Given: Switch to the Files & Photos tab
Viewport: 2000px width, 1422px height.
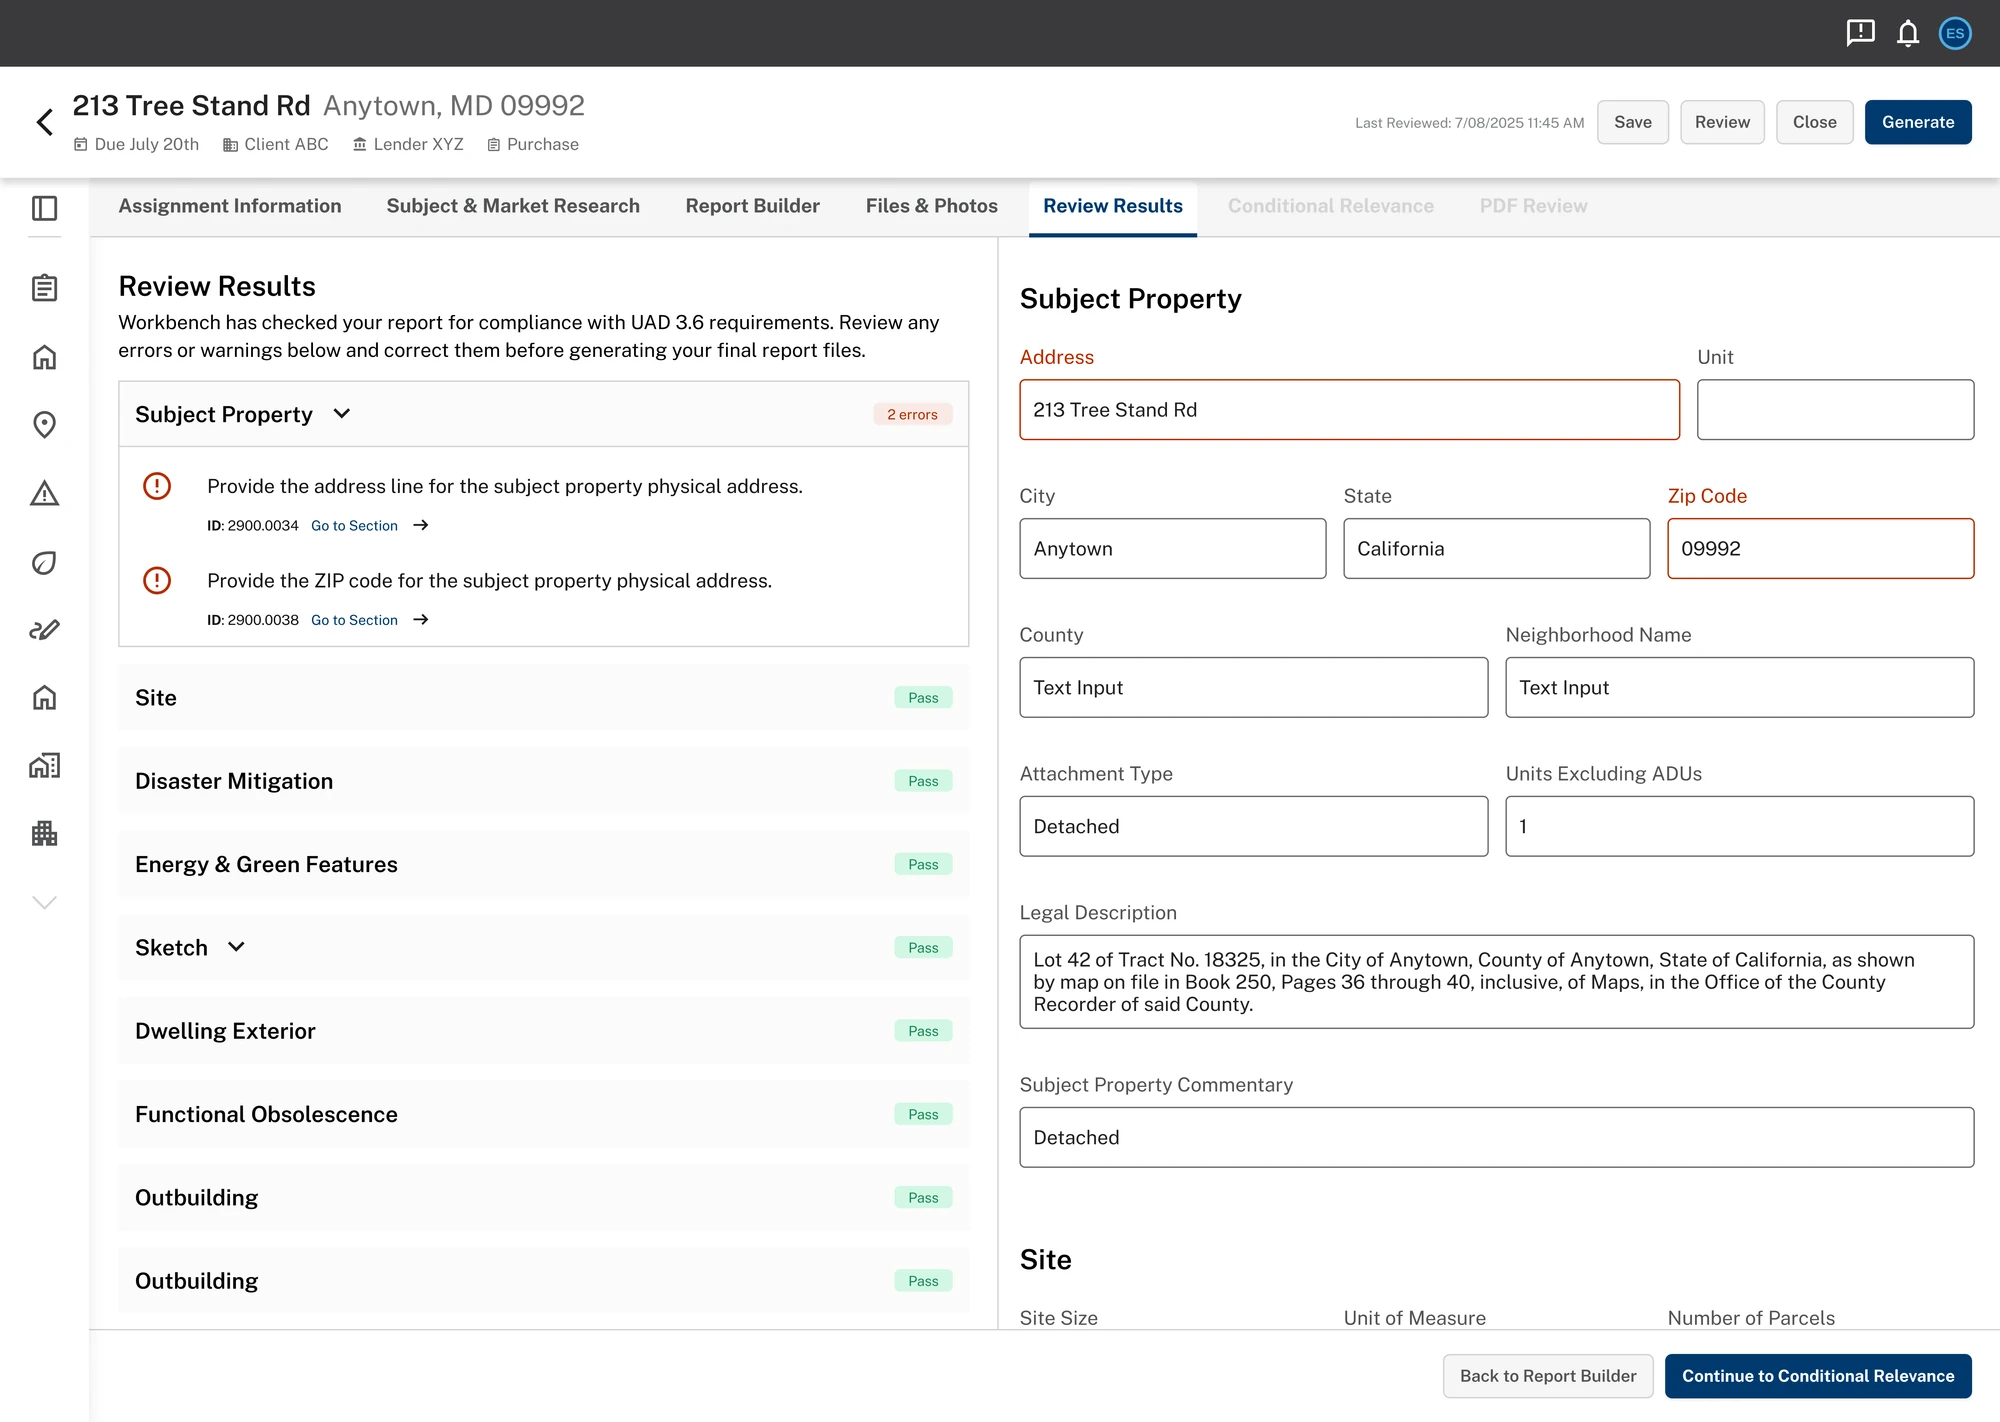Looking at the screenshot, I should tap(931, 206).
